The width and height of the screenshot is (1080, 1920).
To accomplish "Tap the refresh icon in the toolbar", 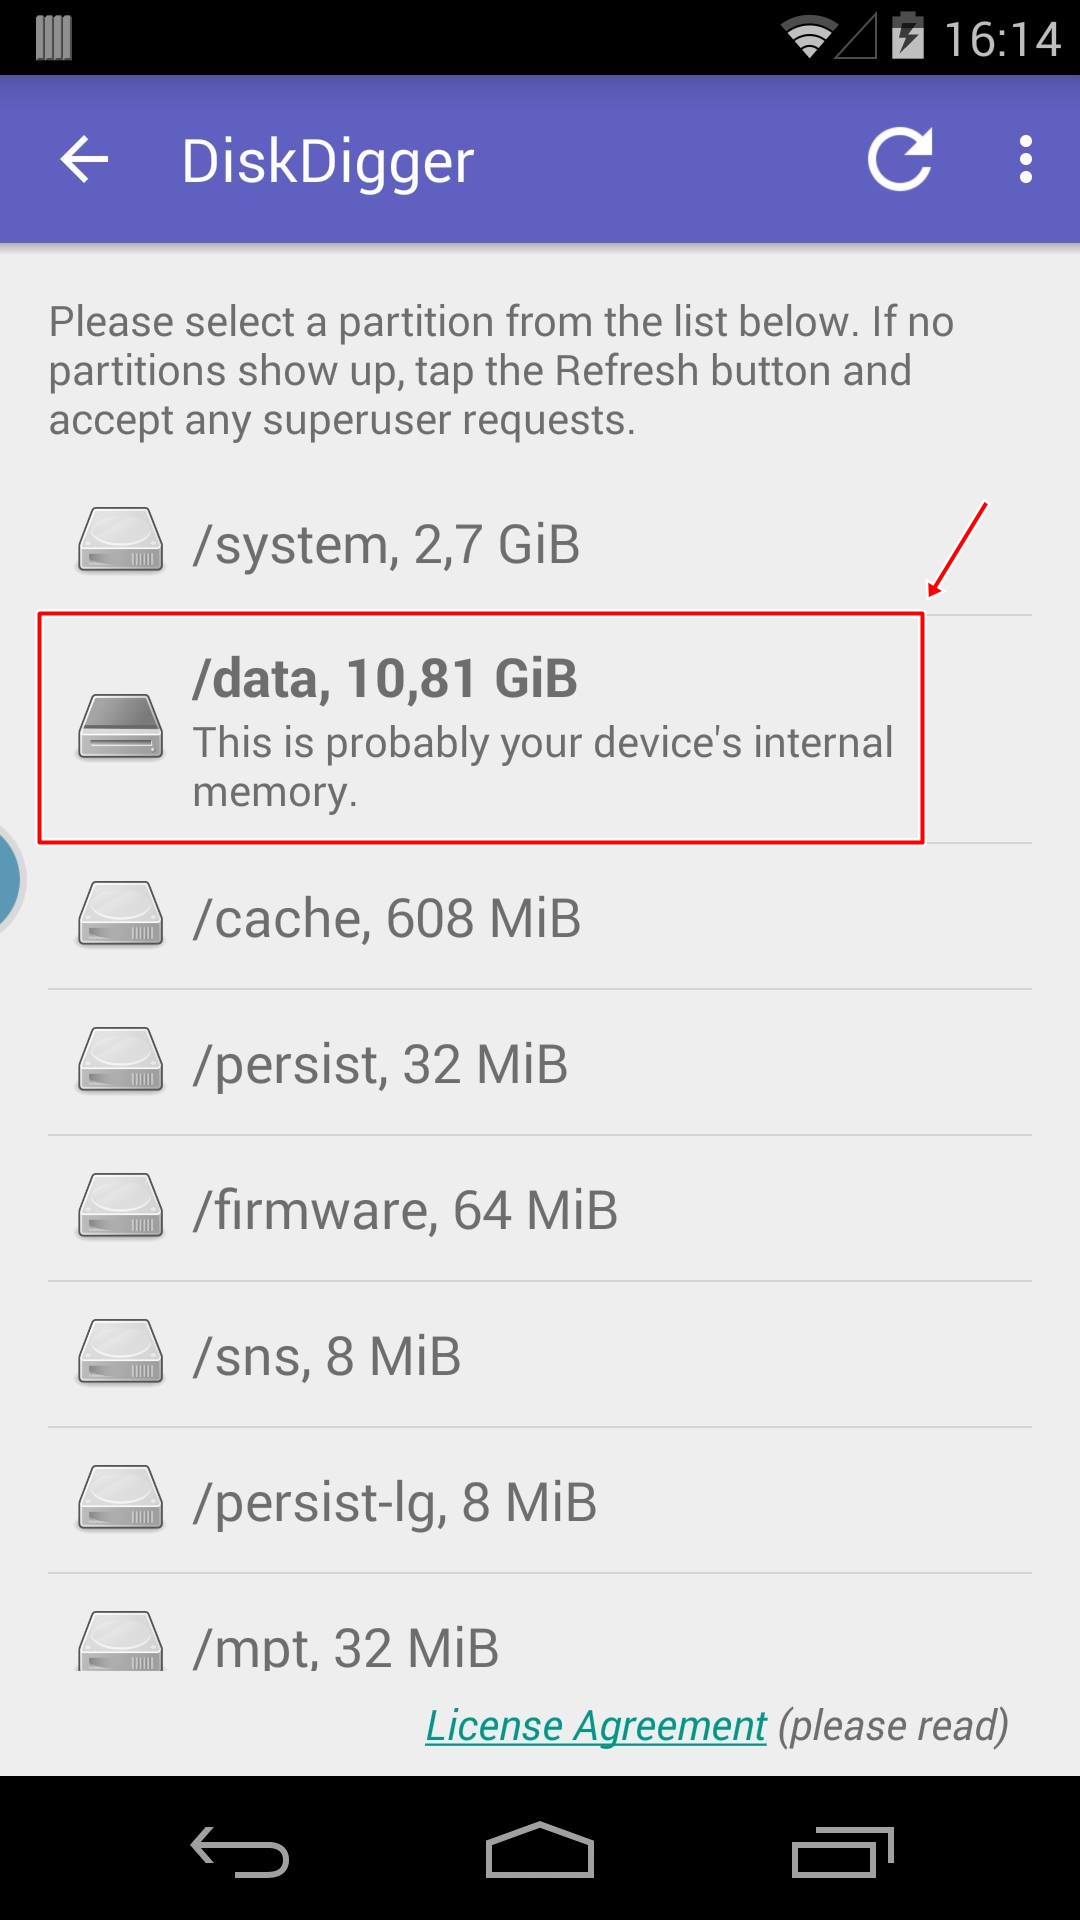I will pyautogui.click(x=899, y=161).
